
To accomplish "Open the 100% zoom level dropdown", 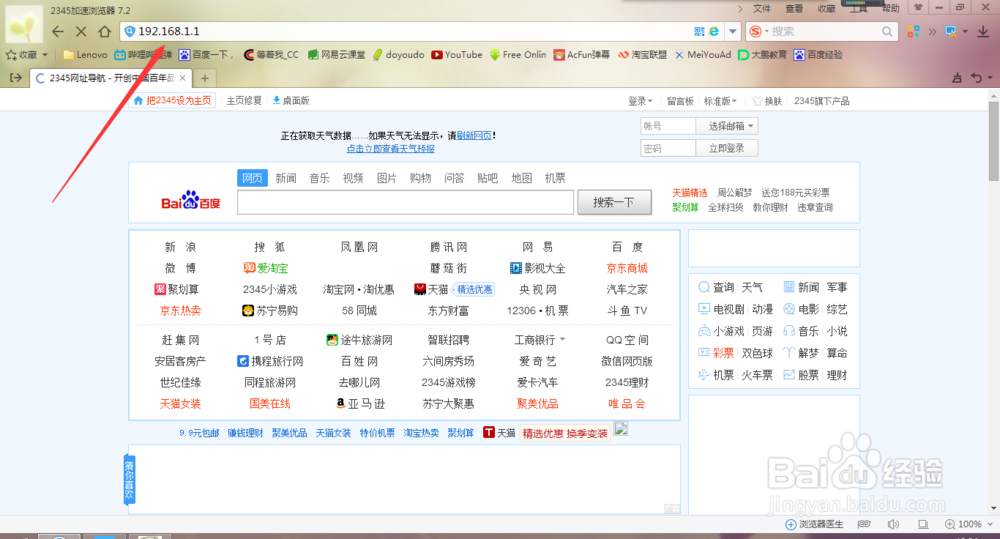I will click(x=969, y=524).
